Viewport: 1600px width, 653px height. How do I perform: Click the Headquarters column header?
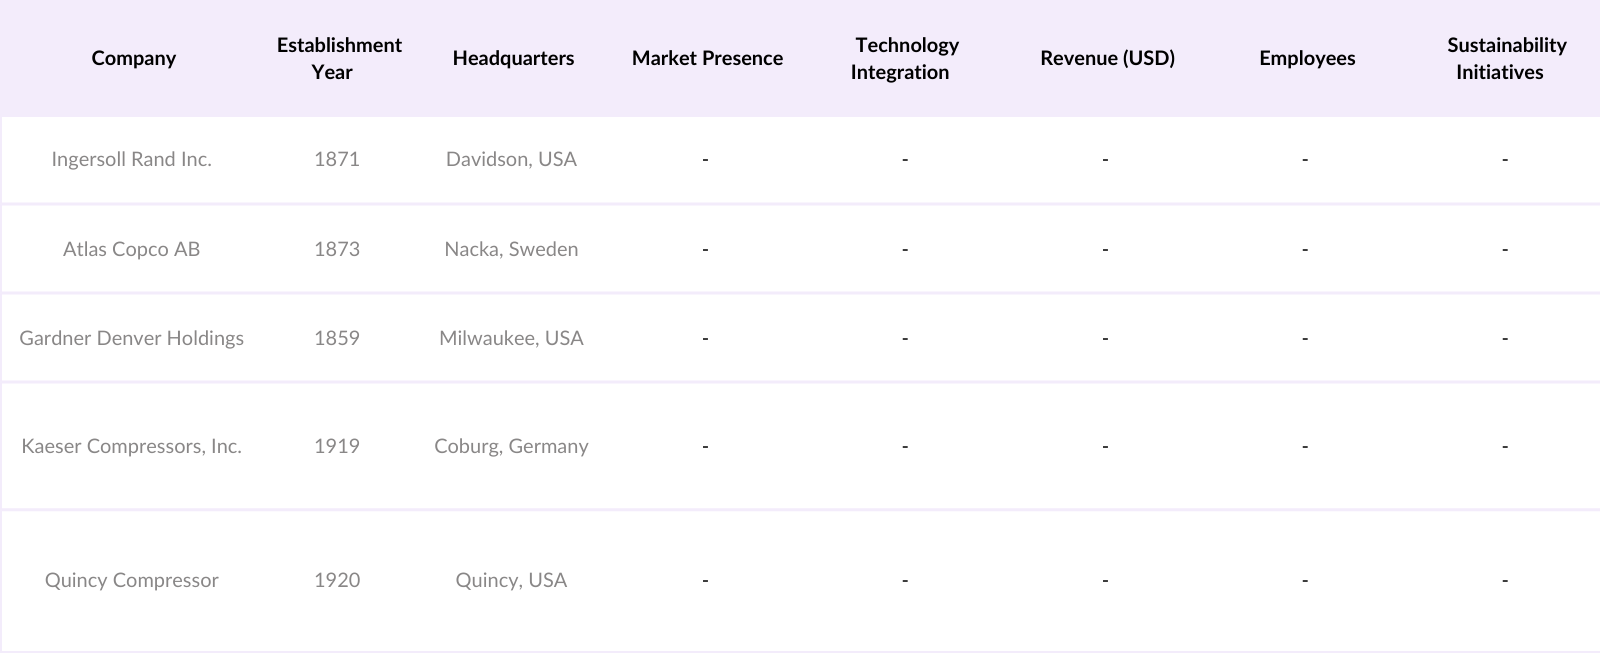pyautogui.click(x=513, y=58)
